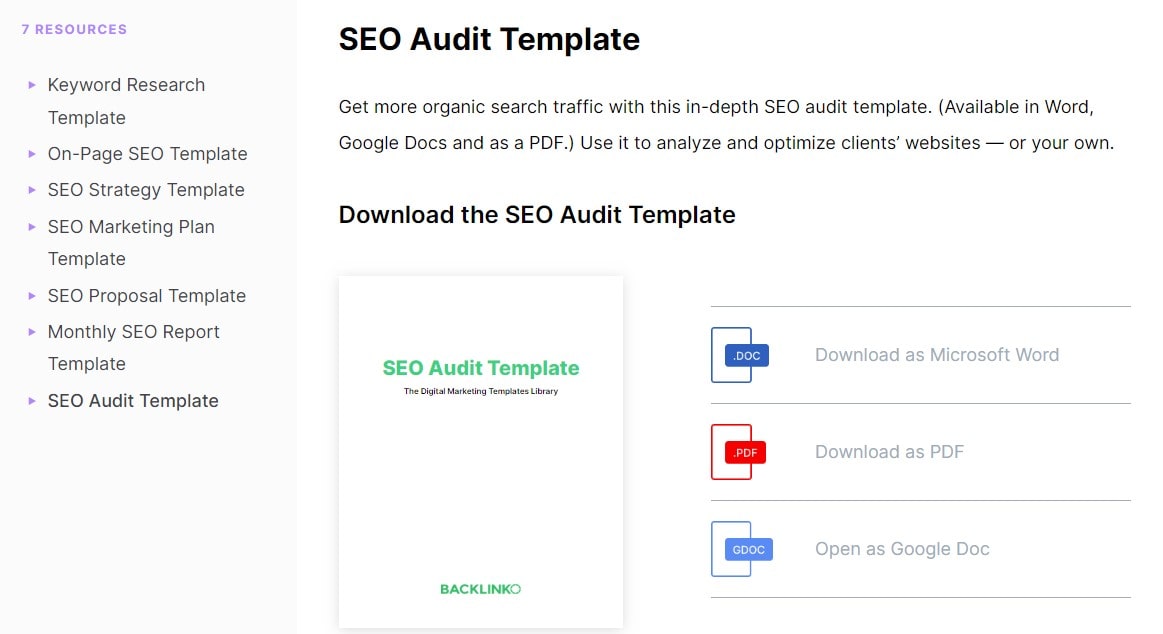Viewport: 1163px width, 634px height.
Task: Click the Backlinko logo on the template cover
Action: (x=480, y=588)
